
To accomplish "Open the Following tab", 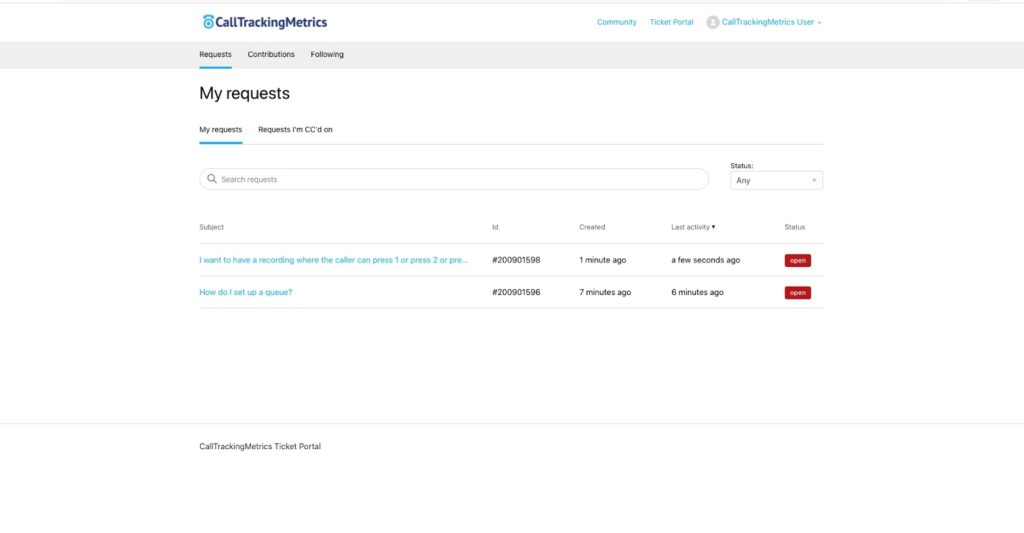I will coord(327,54).
